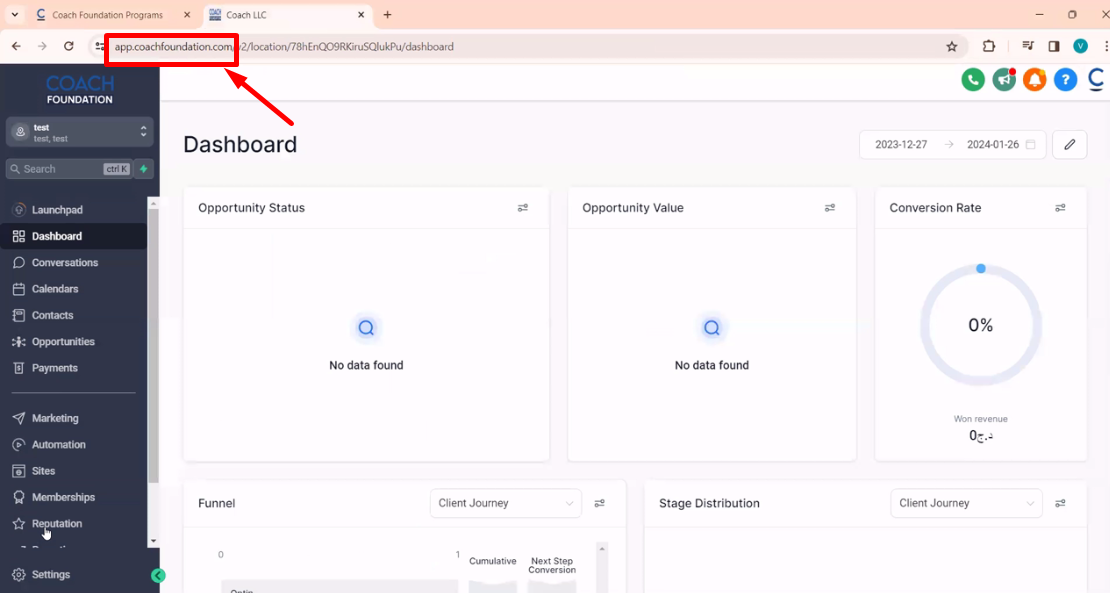Click the green phone dialer icon
1110x593 pixels.
tap(973, 80)
